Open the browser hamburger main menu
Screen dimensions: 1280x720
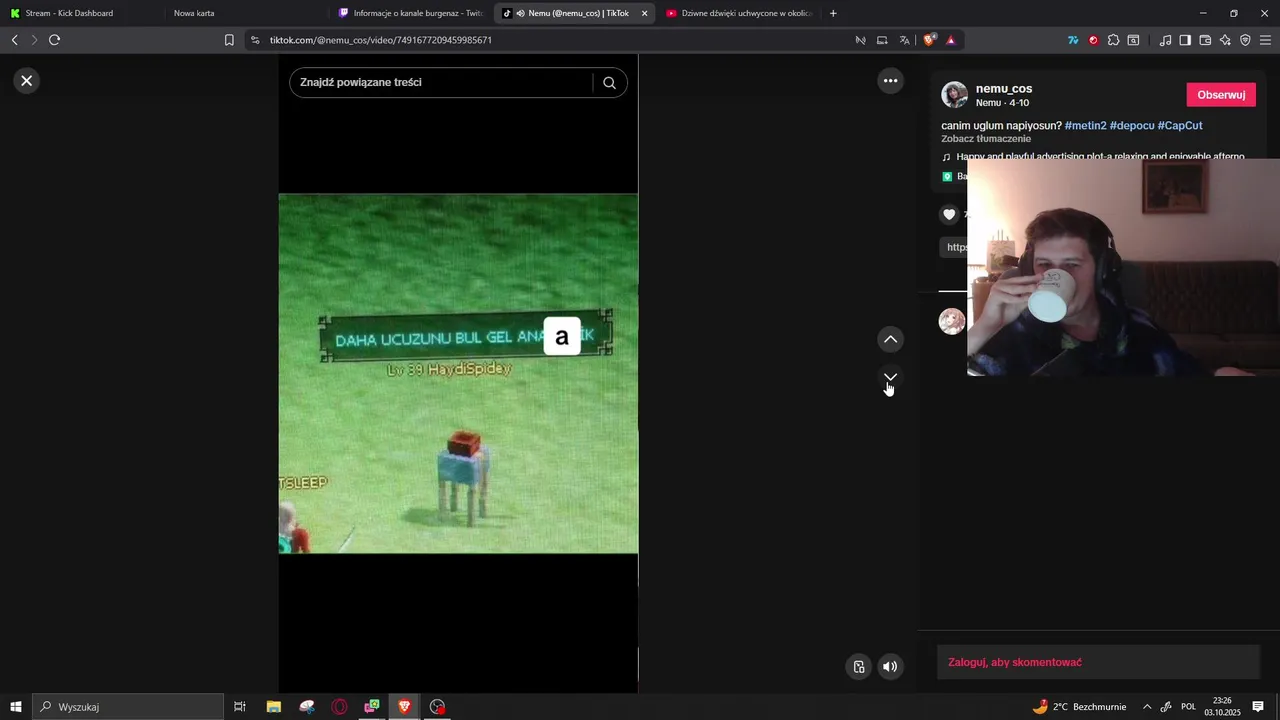(1265, 40)
